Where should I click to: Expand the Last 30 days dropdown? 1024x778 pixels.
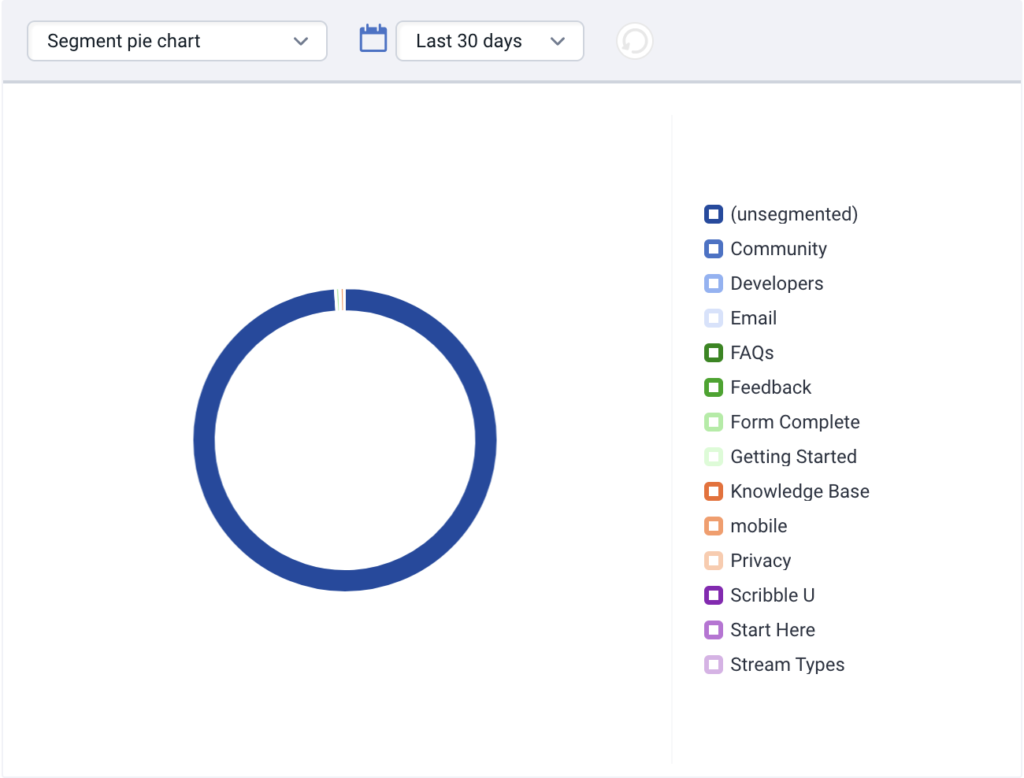point(489,41)
